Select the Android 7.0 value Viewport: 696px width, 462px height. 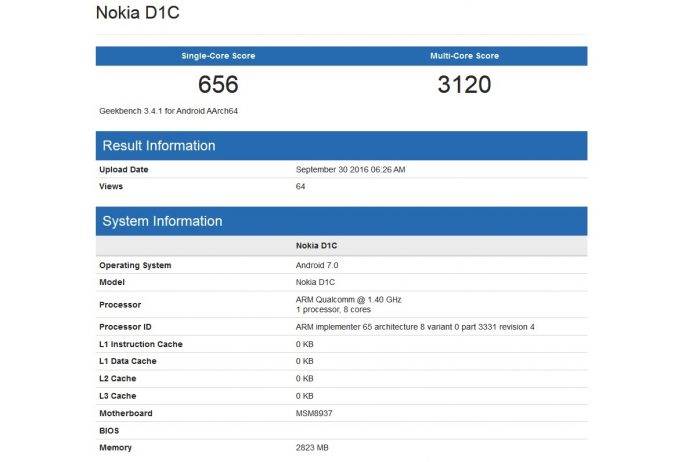click(317, 265)
